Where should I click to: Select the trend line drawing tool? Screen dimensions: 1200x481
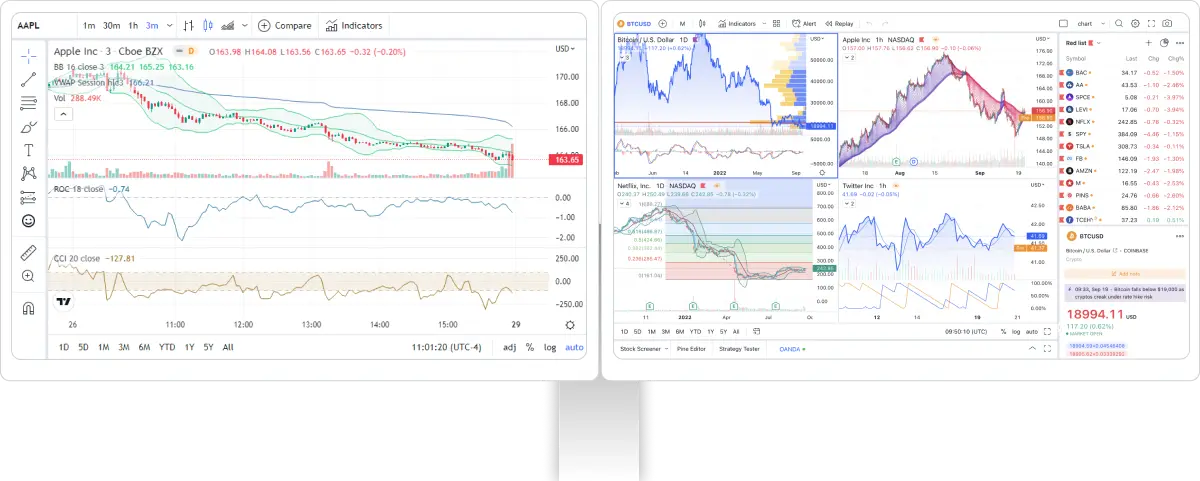click(x=29, y=79)
